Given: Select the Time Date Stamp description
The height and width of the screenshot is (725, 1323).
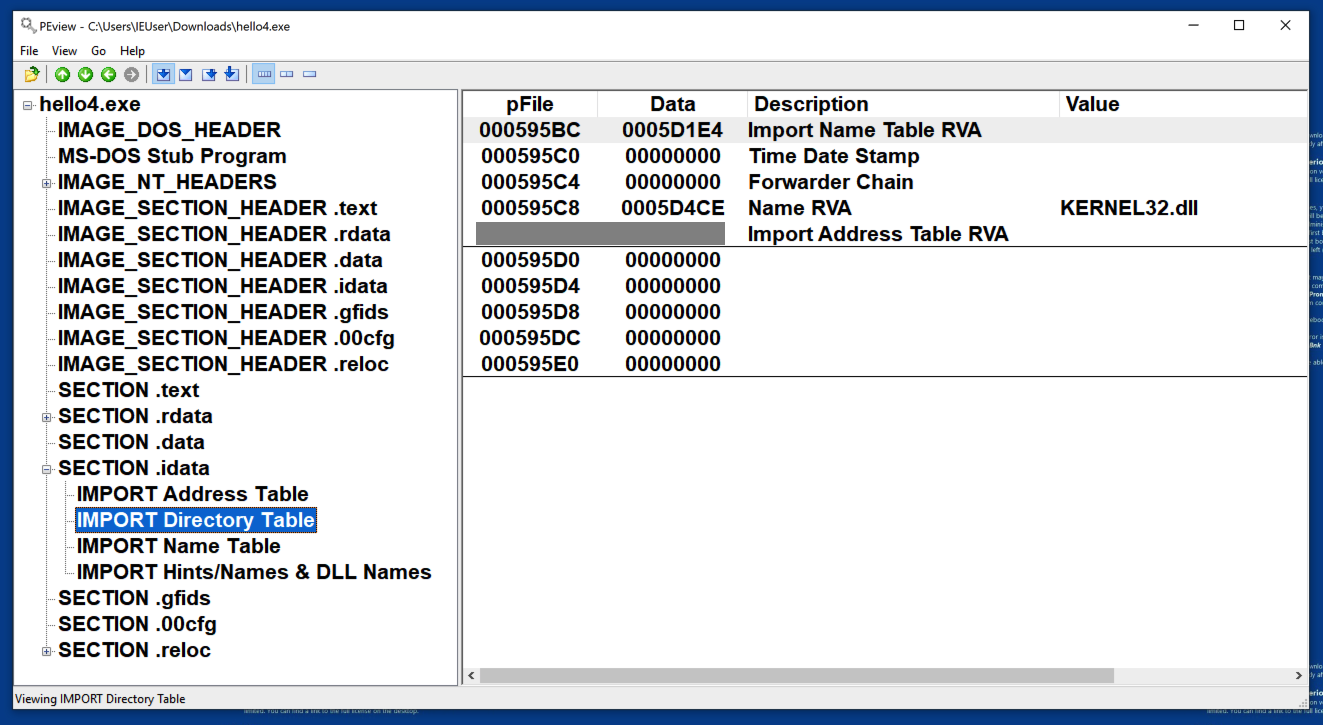Looking at the screenshot, I should [x=834, y=156].
